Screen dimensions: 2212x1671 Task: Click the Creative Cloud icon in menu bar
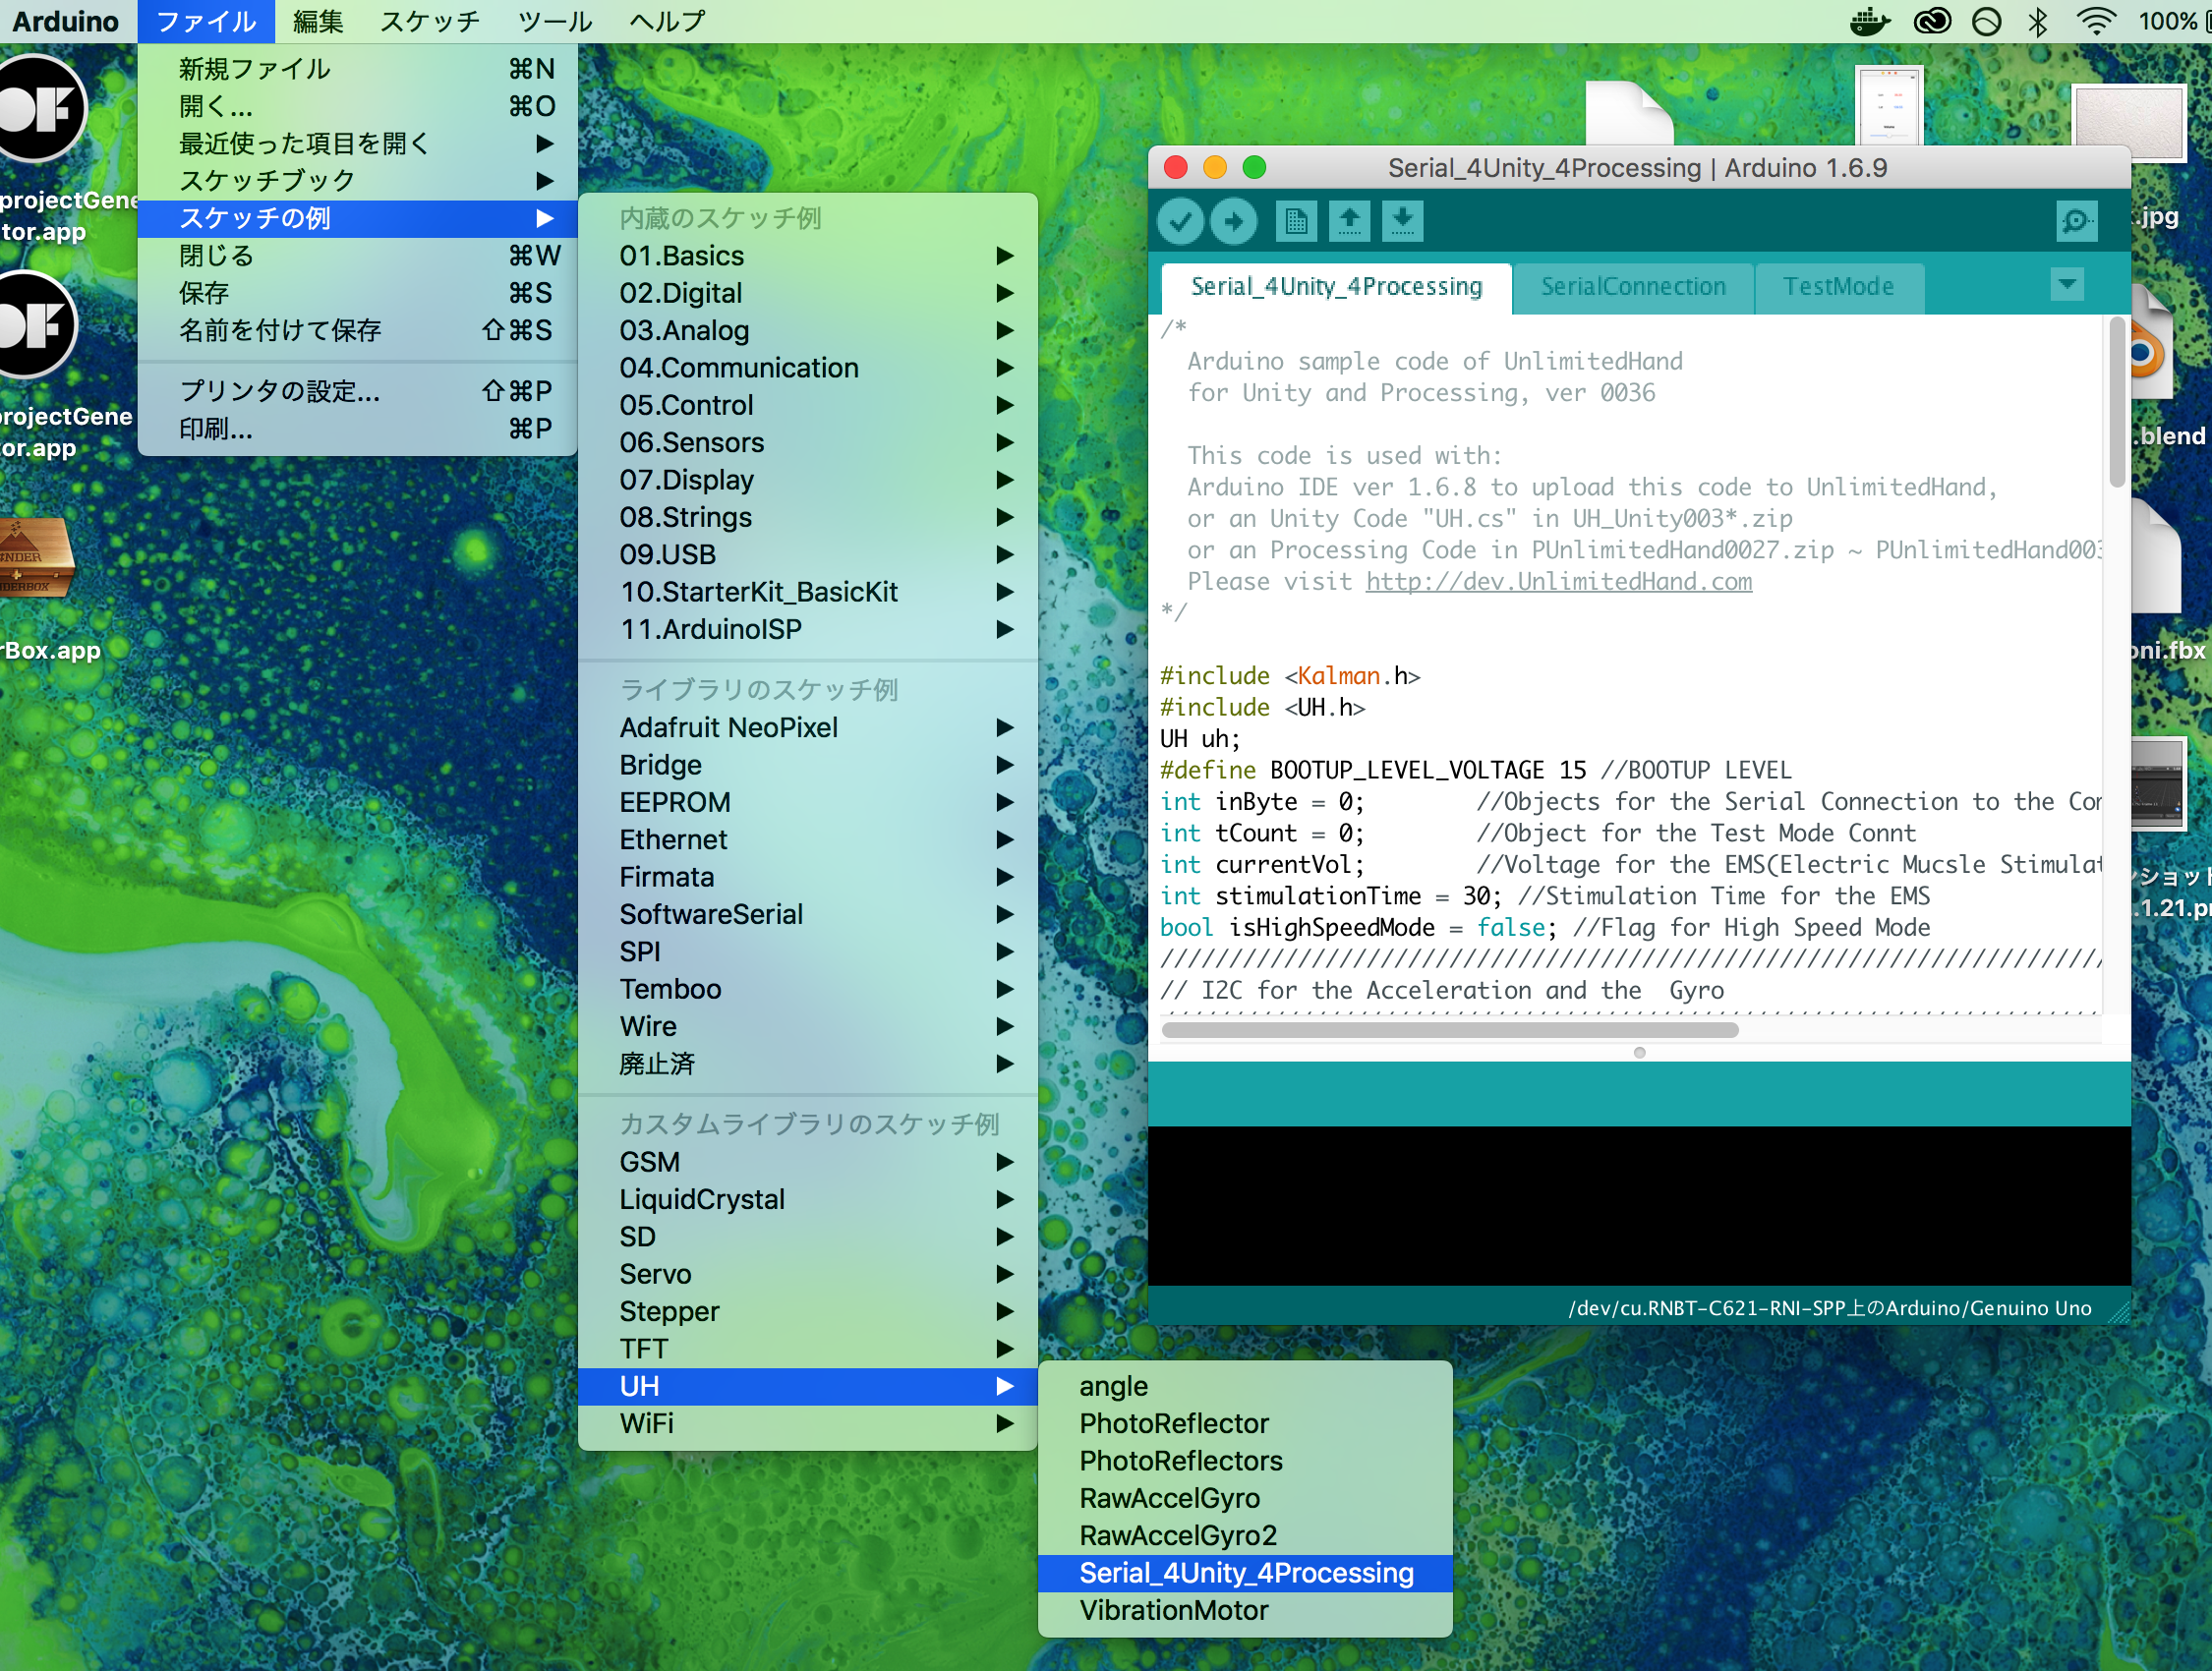(1931, 21)
